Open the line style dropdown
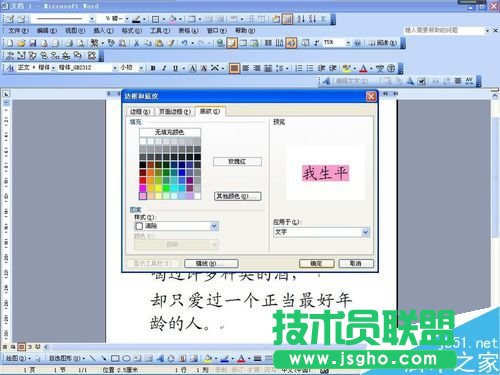Screen dimensions: 500x375 (92, 19)
